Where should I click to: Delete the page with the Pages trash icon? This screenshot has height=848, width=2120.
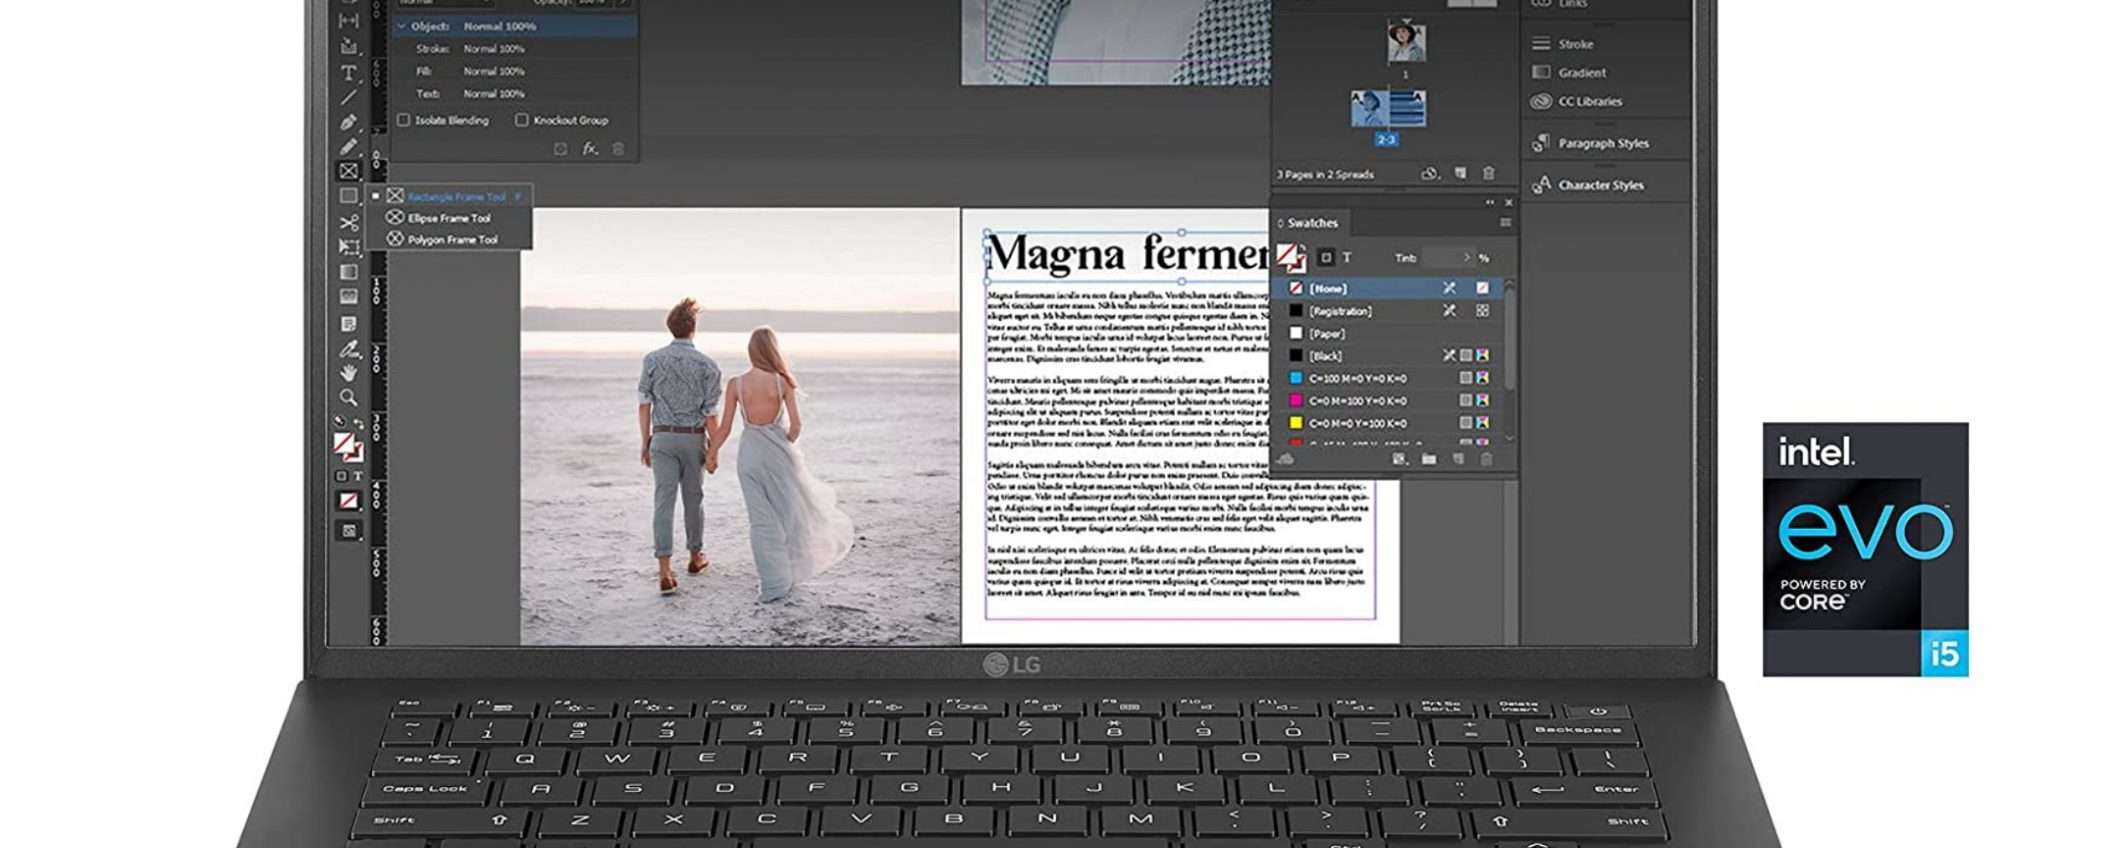pyautogui.click(x=1488, y=174)
